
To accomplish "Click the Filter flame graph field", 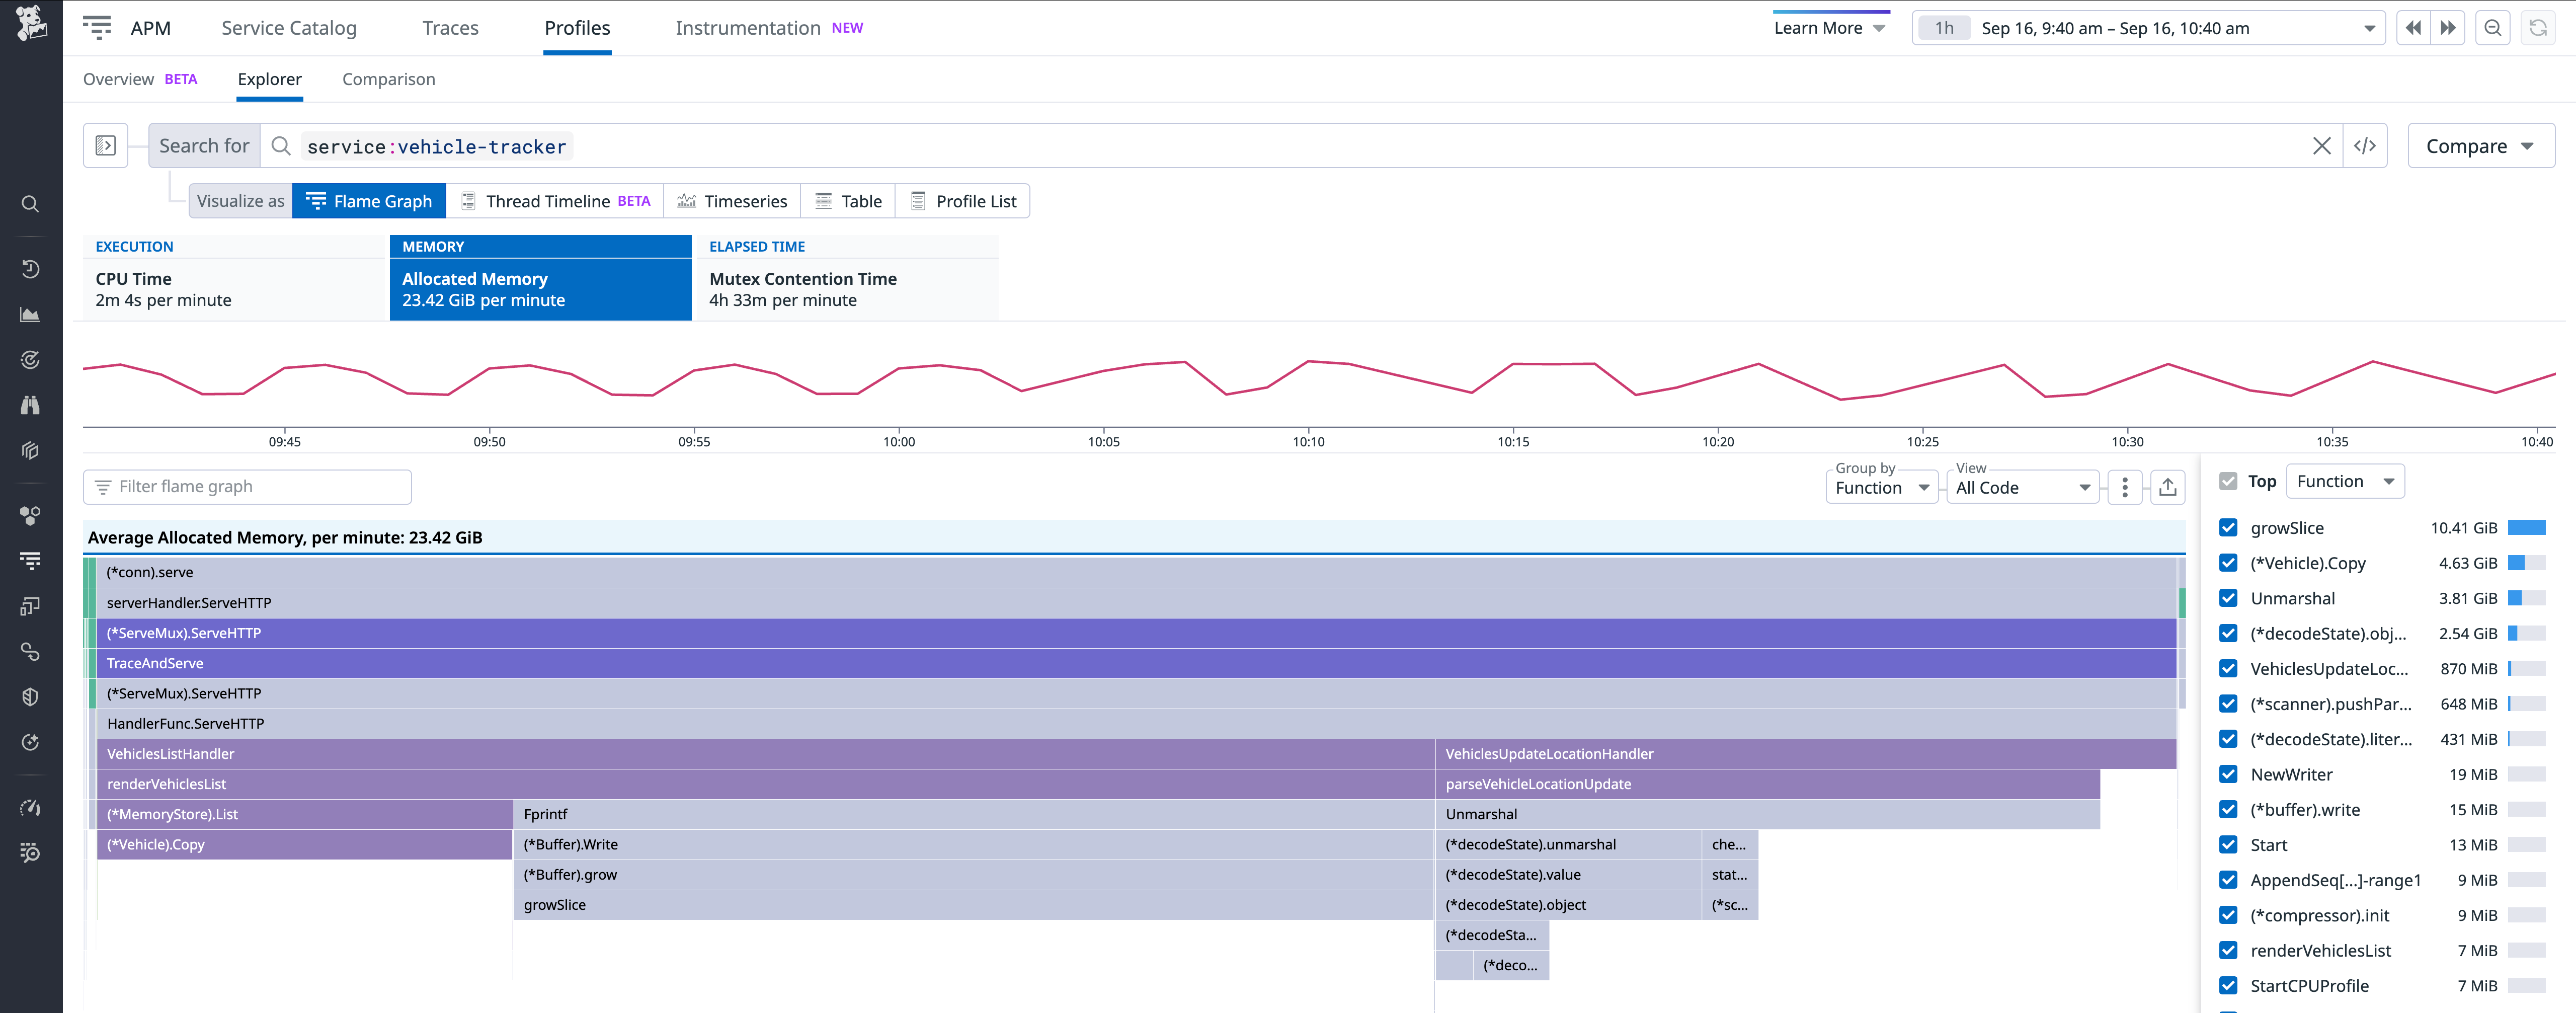I will [247, 487].
